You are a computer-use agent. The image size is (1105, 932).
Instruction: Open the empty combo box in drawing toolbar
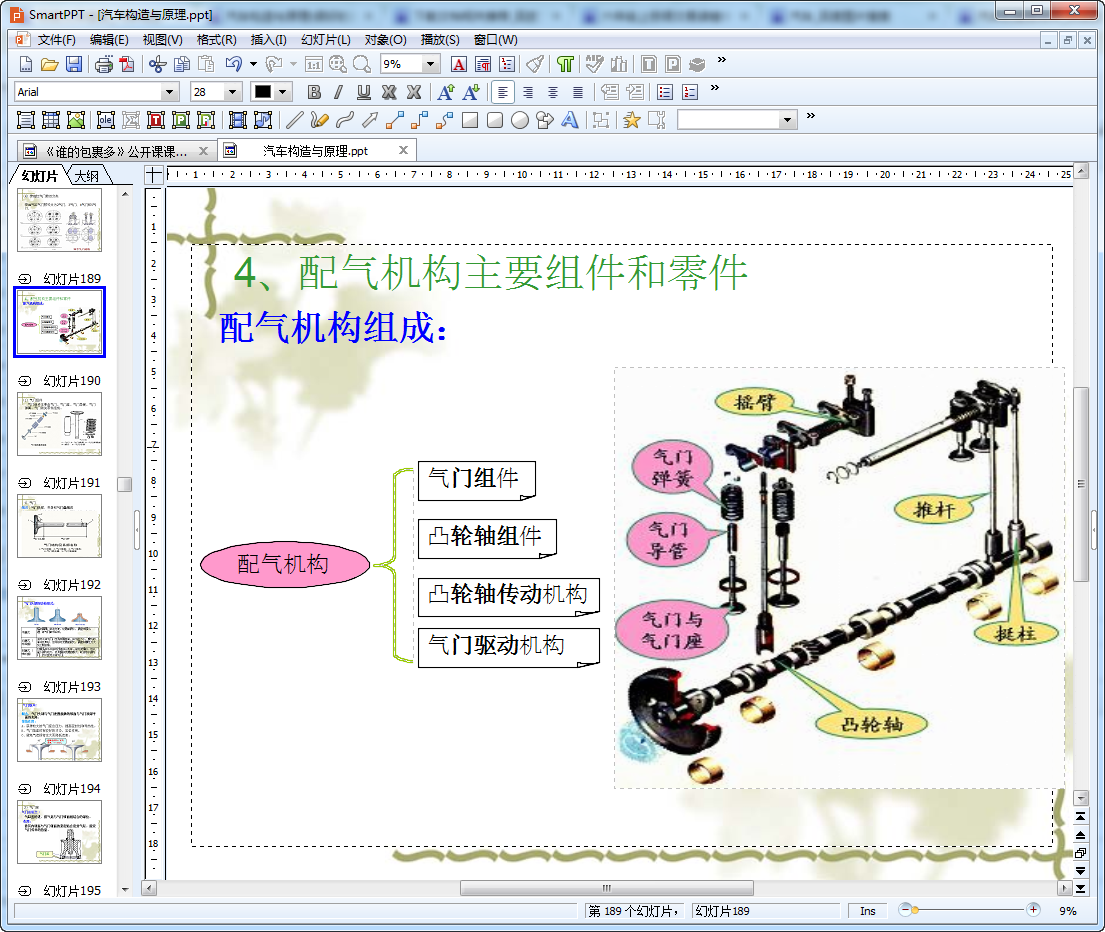click(737, 120)
